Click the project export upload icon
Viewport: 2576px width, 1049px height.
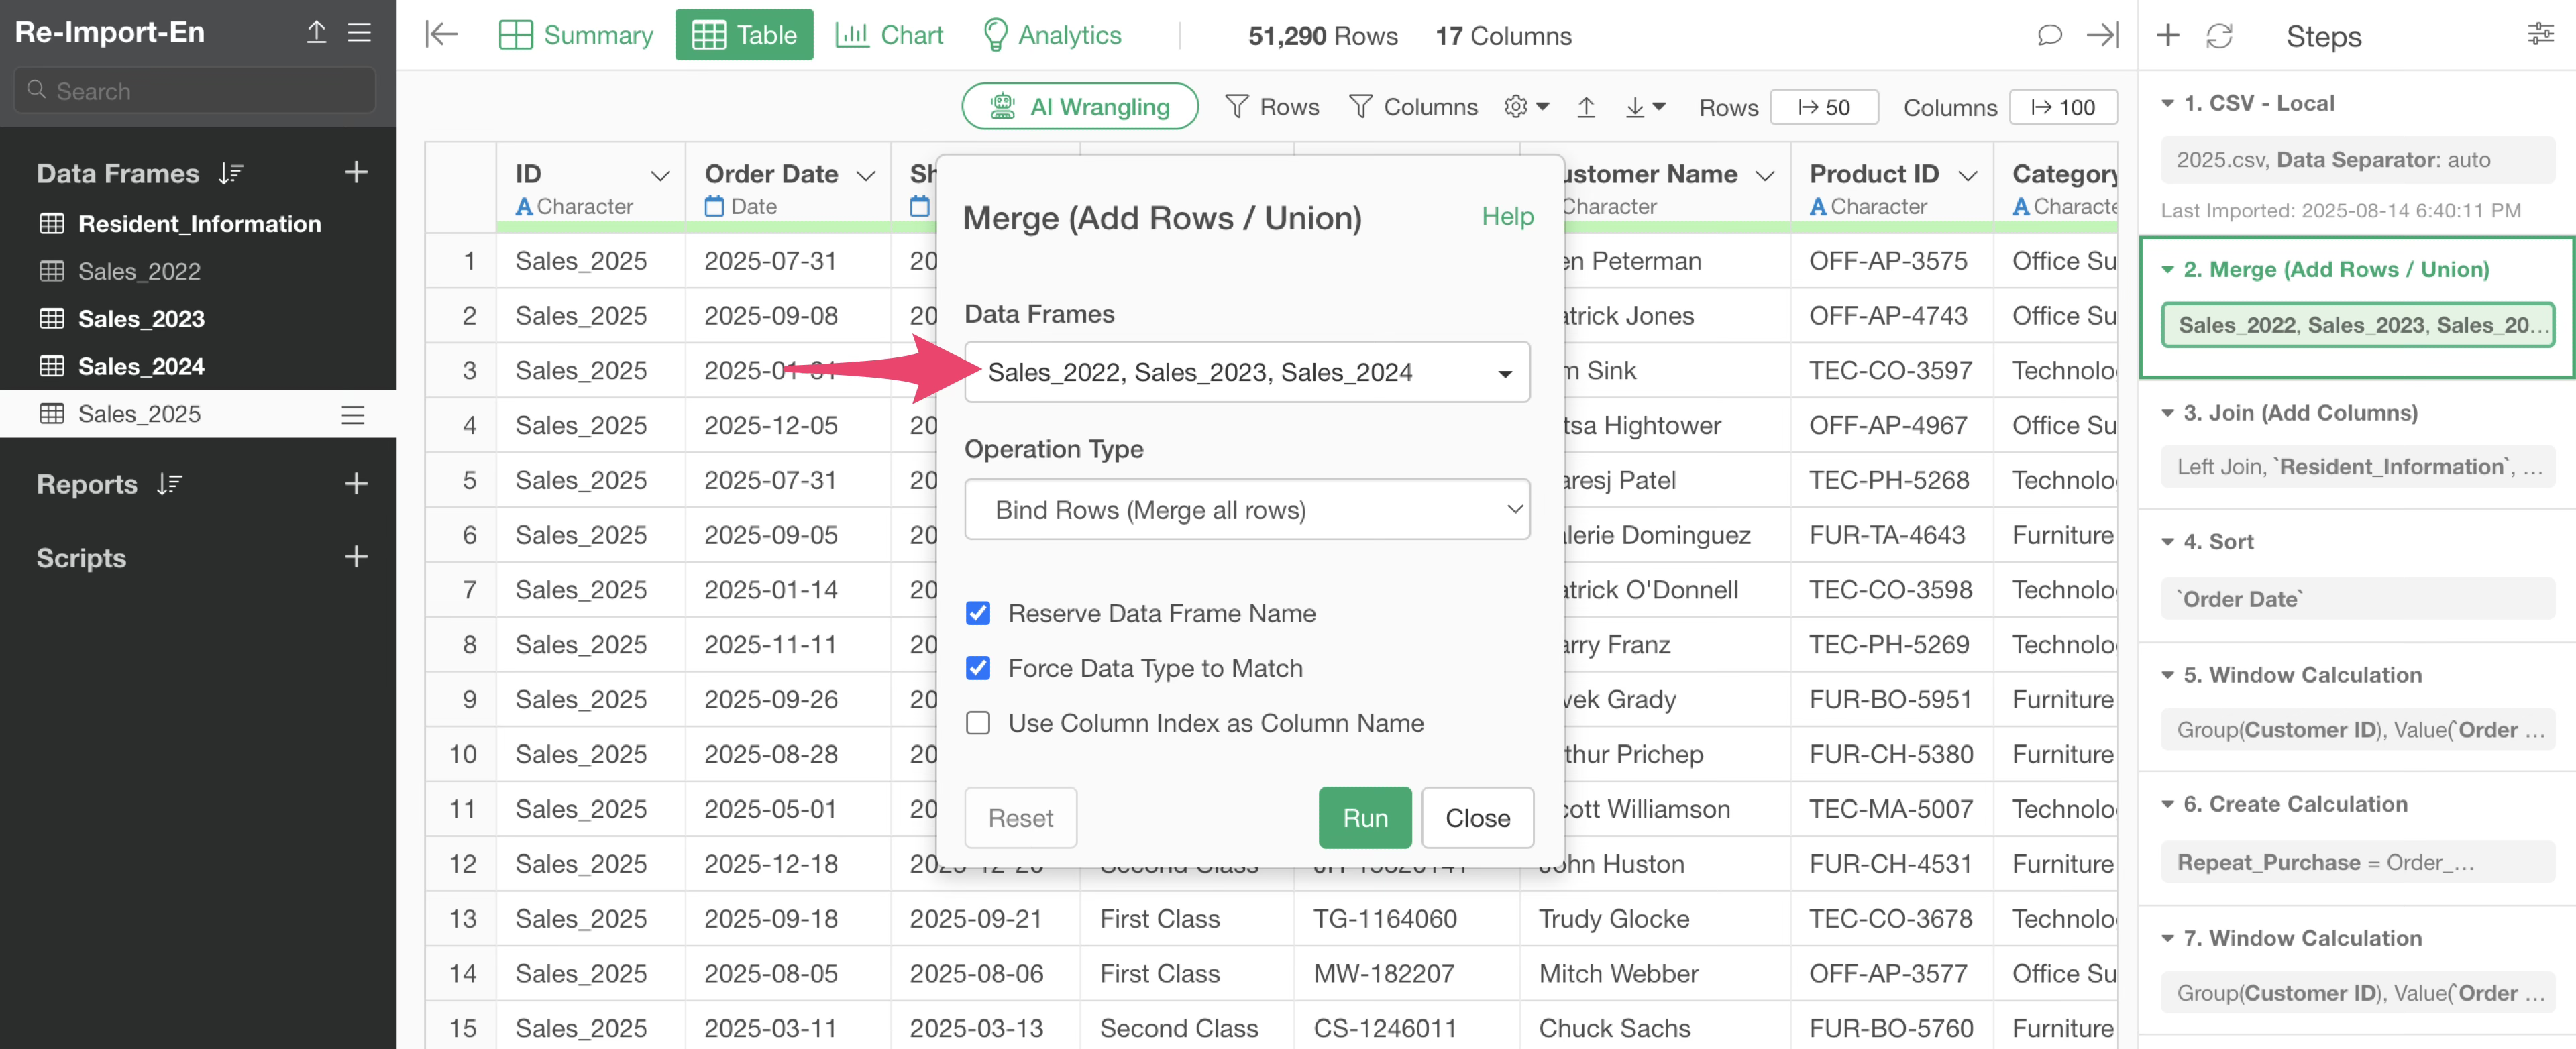pyautogui.click(x=316, y=32)
